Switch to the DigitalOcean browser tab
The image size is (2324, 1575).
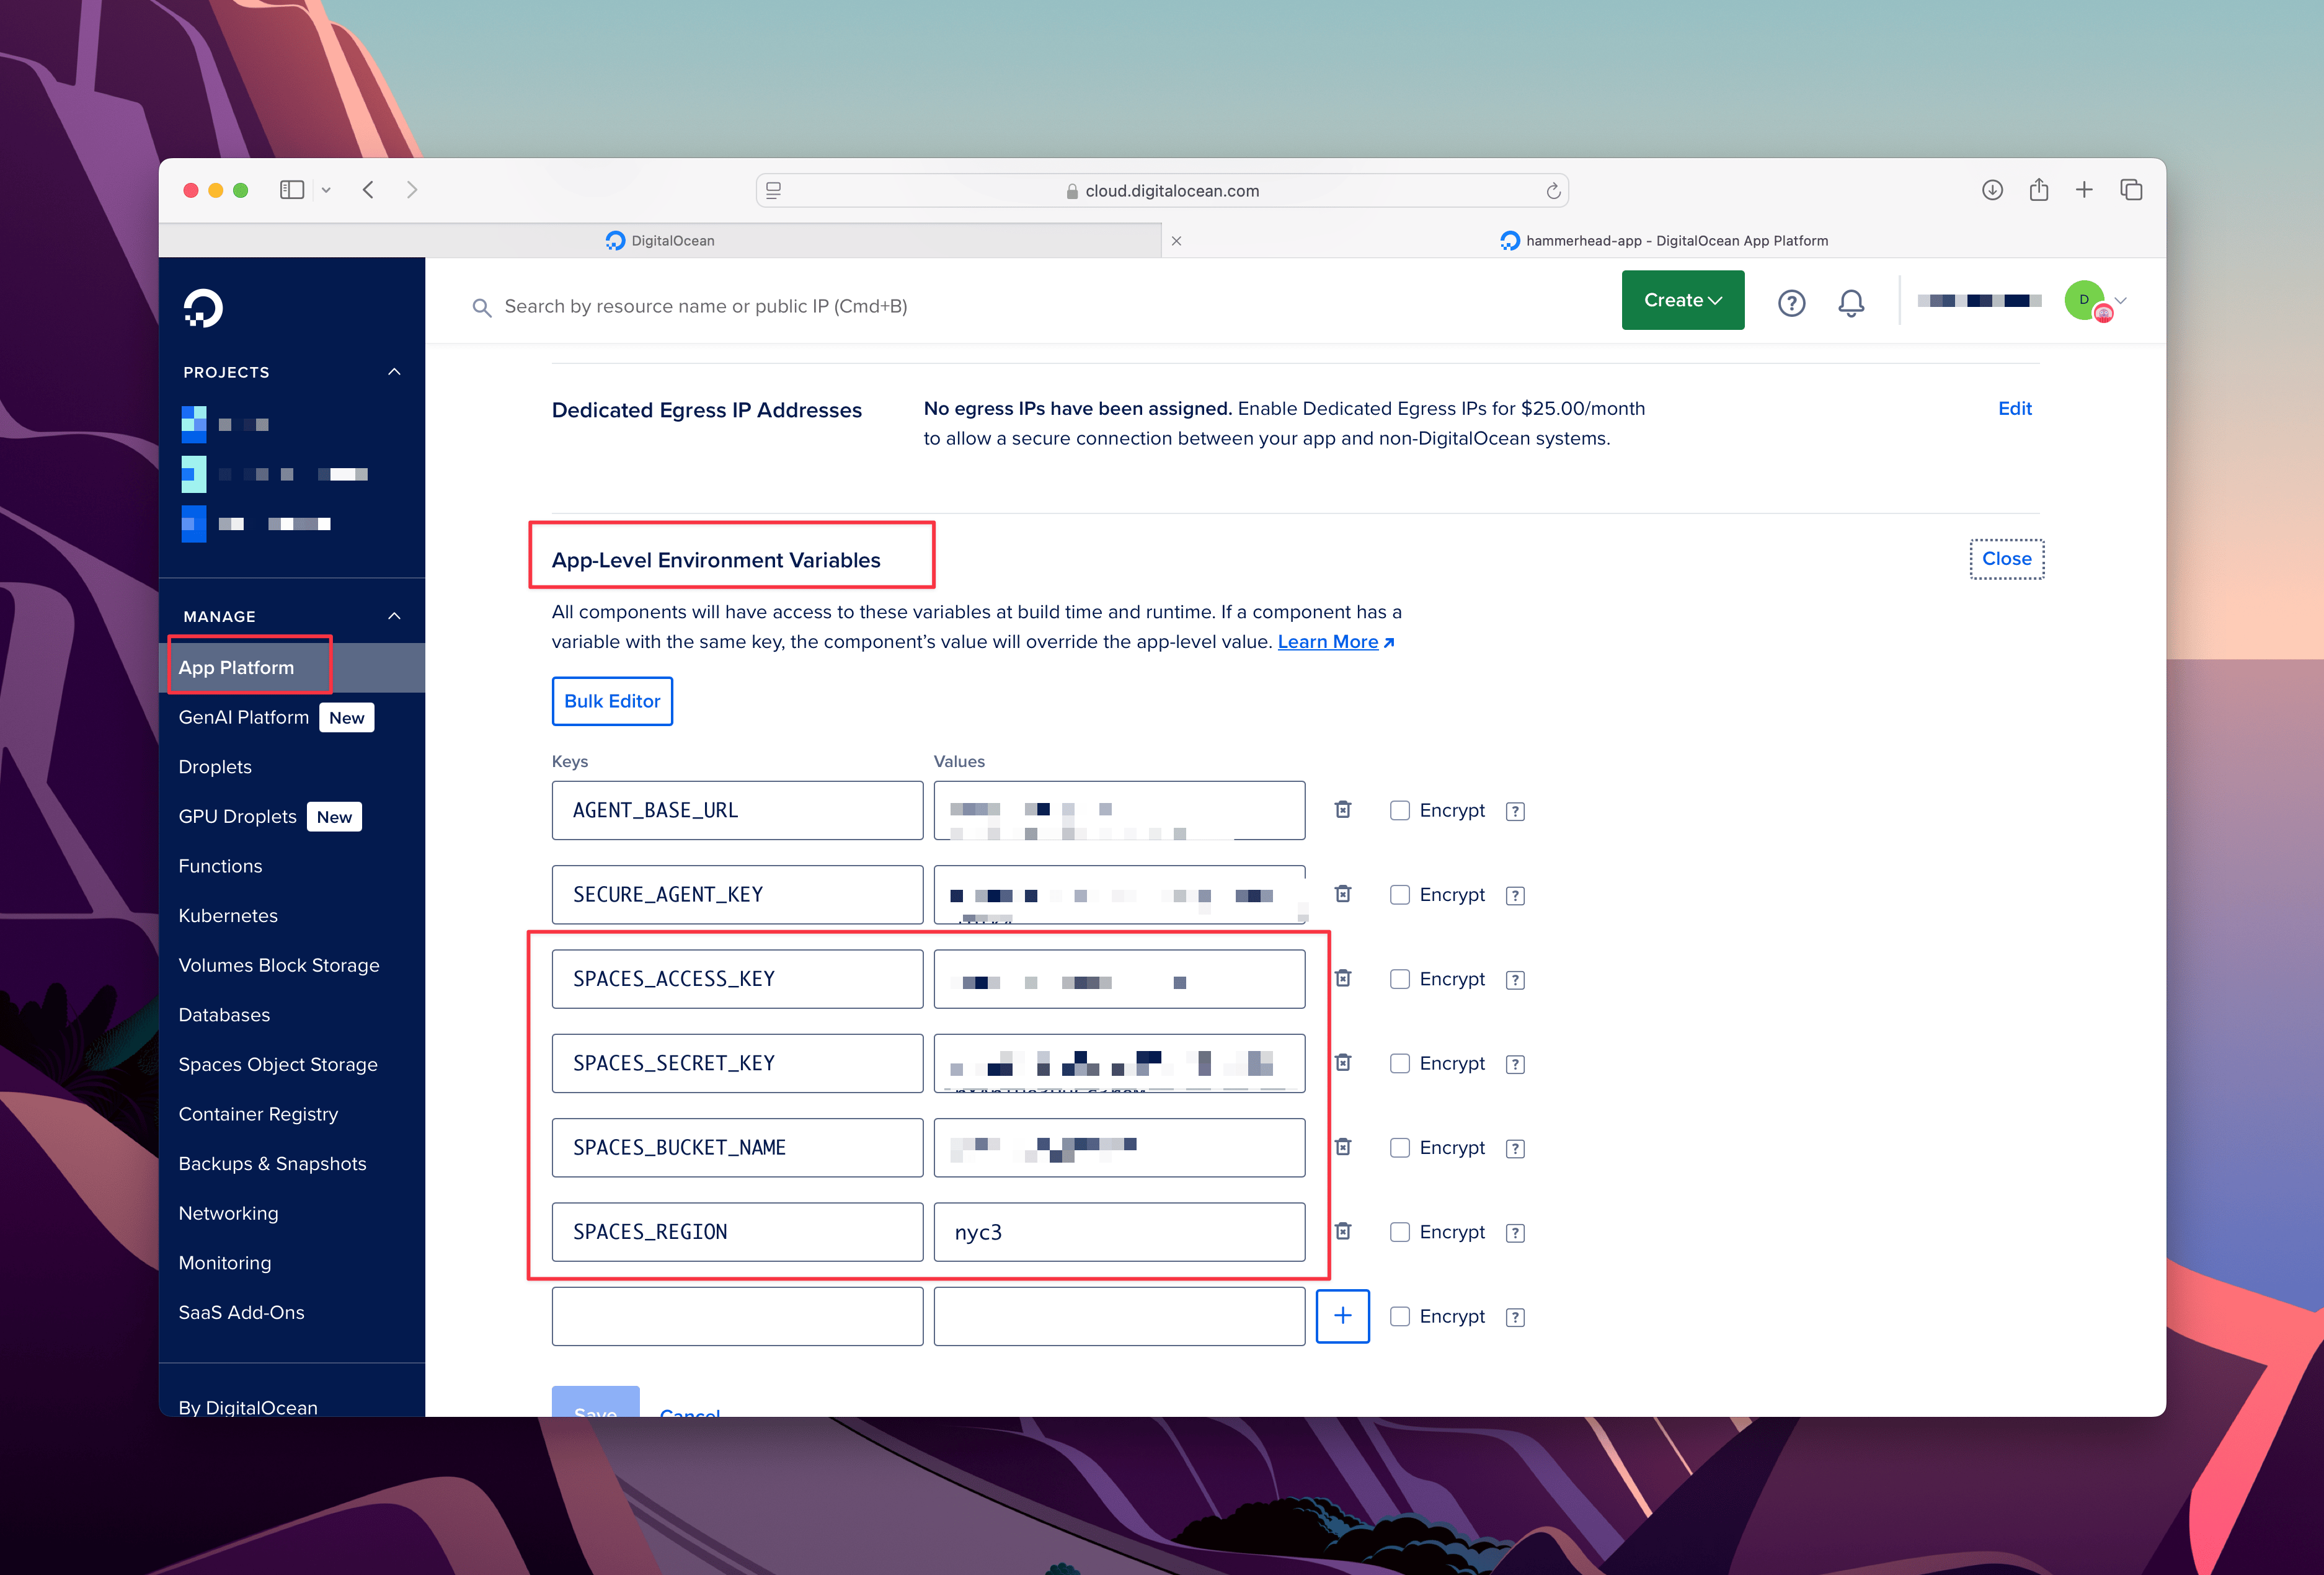tap(660, 241)
